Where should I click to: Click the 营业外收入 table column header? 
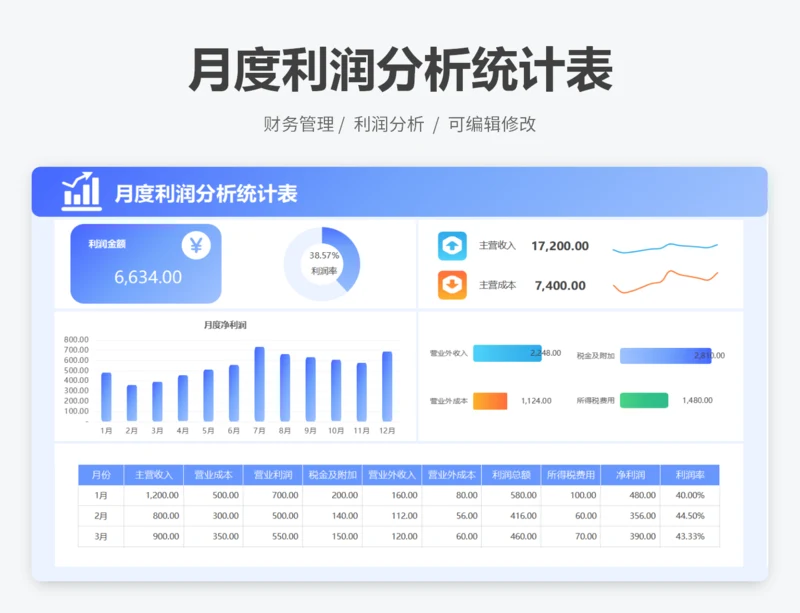tap(392, 475)
